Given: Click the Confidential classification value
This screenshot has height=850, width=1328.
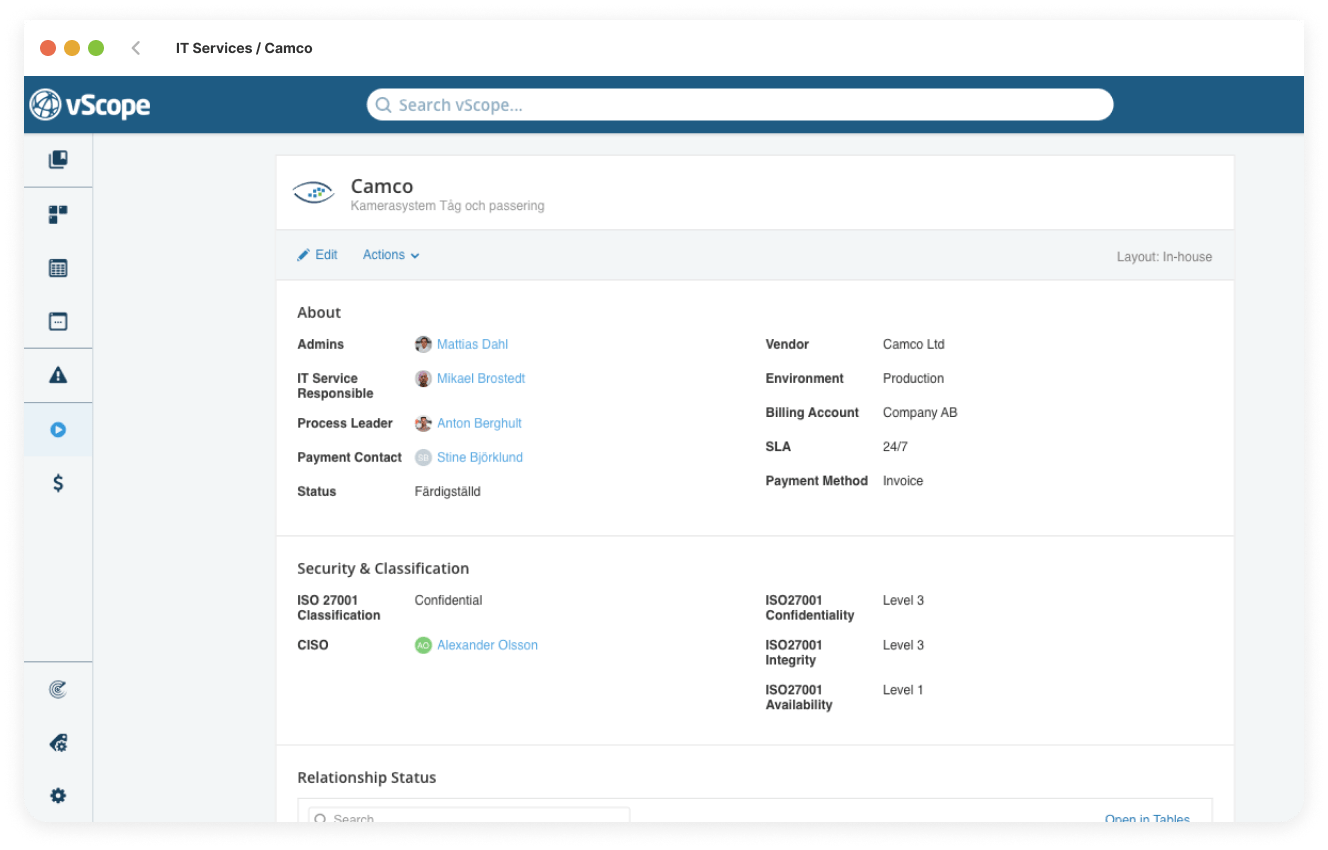Looking at the screenshot, I should pos(448,600).
